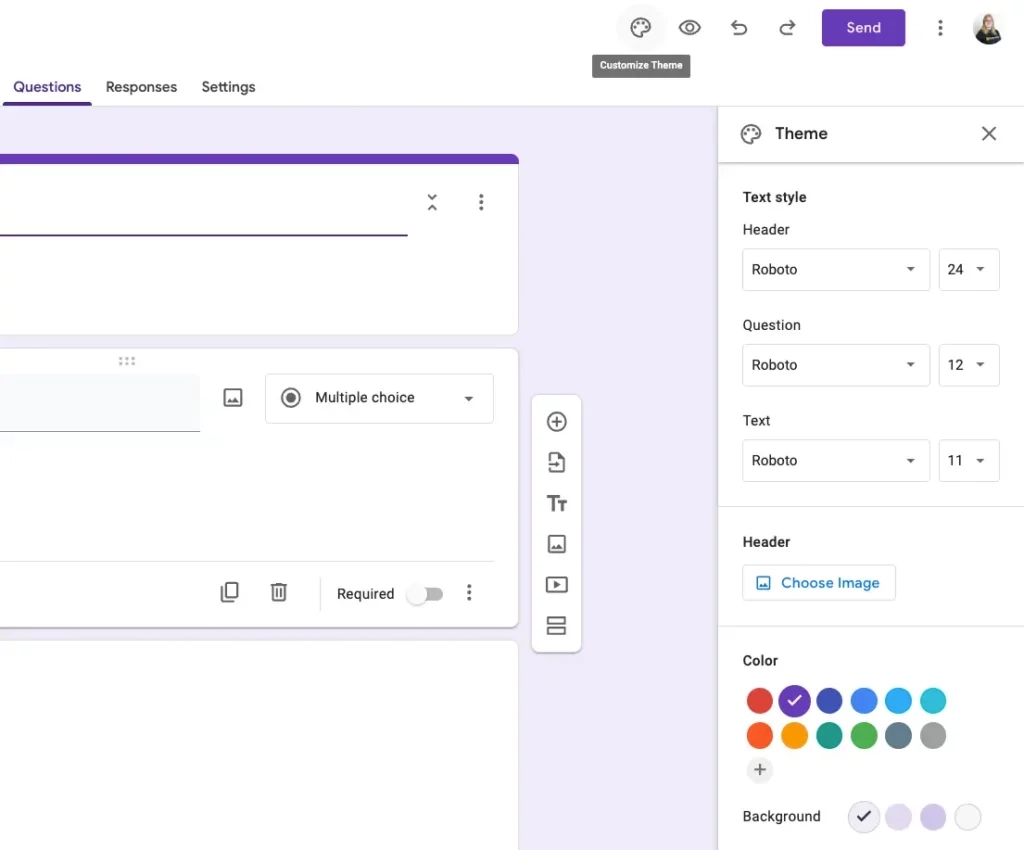Select the red theme color swatch
1024x850 pixels.
pyautogui.click(x=760, y=701)
